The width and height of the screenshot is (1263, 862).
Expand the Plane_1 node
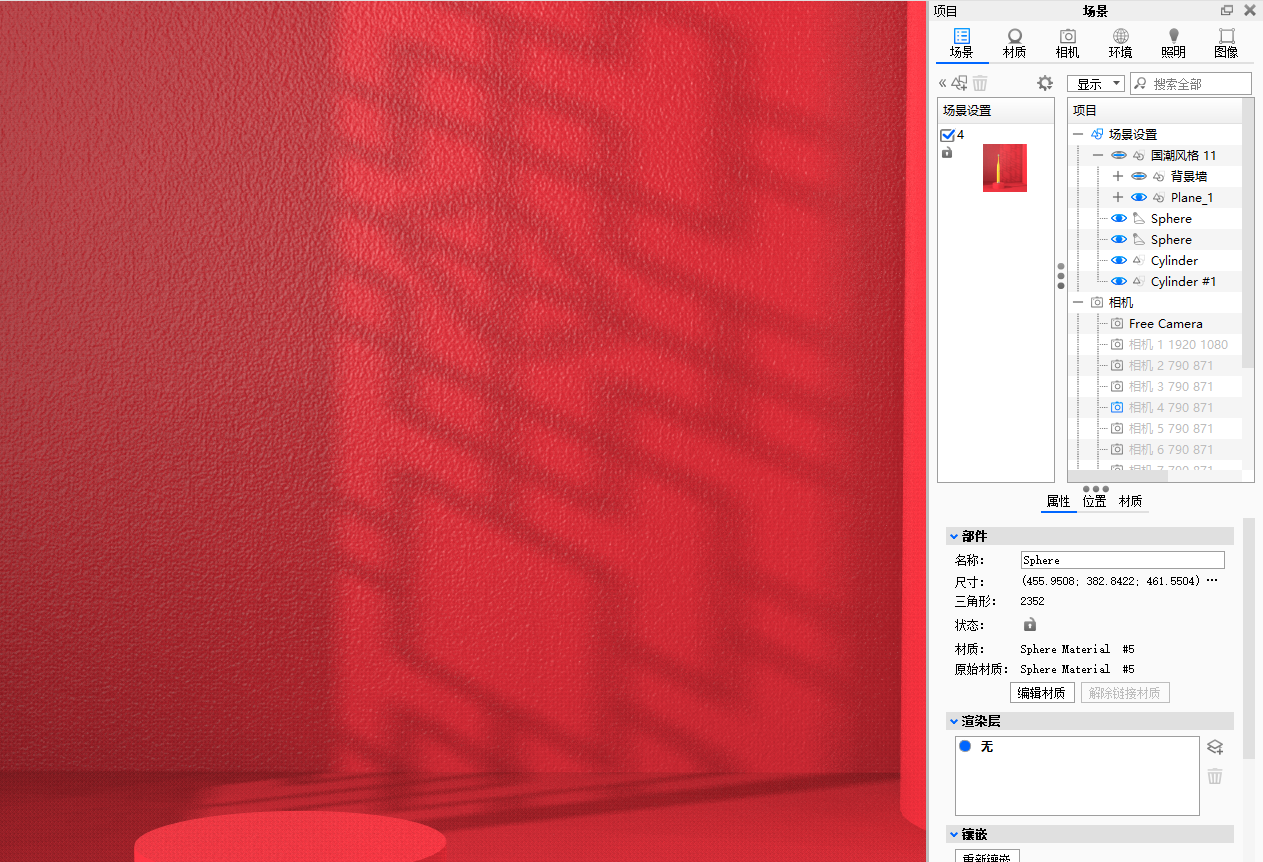point(1118,198)
